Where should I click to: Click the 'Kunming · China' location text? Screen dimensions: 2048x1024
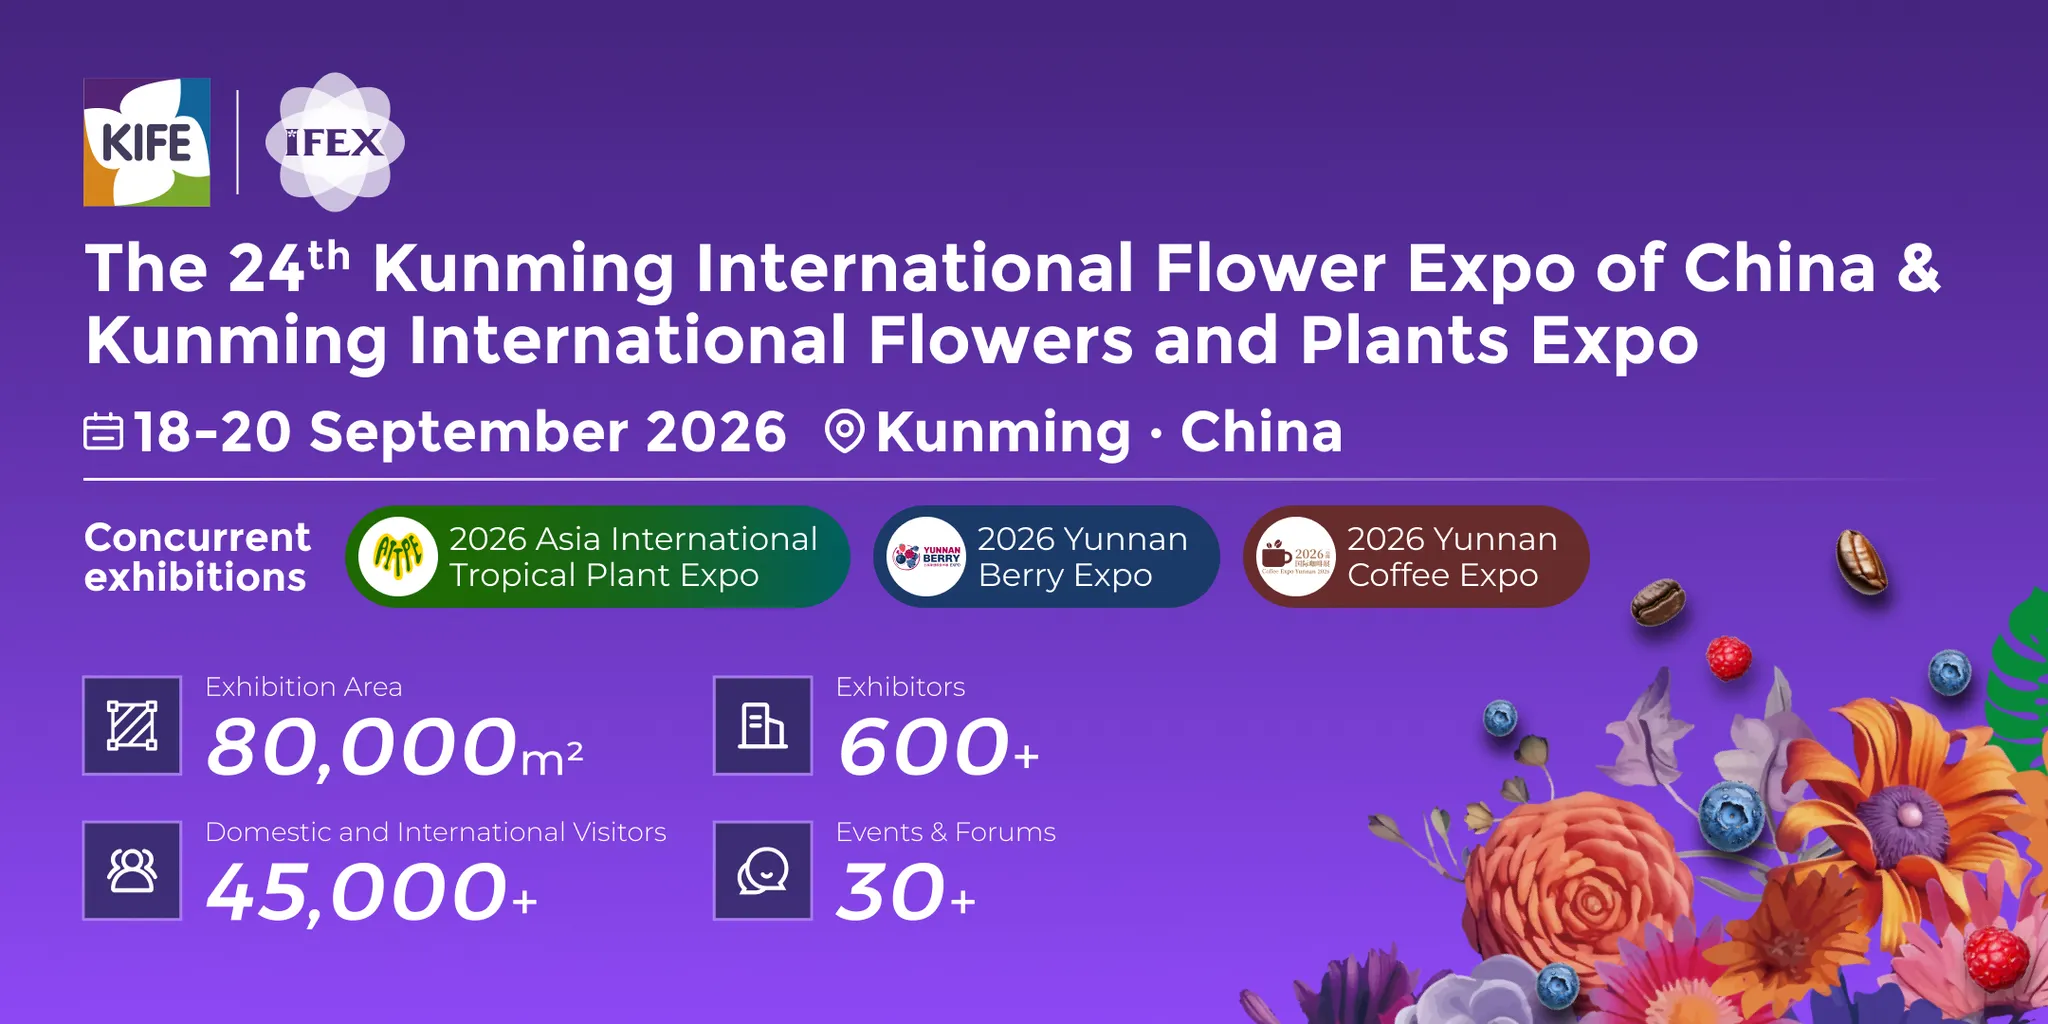(x=1109, y=432)
